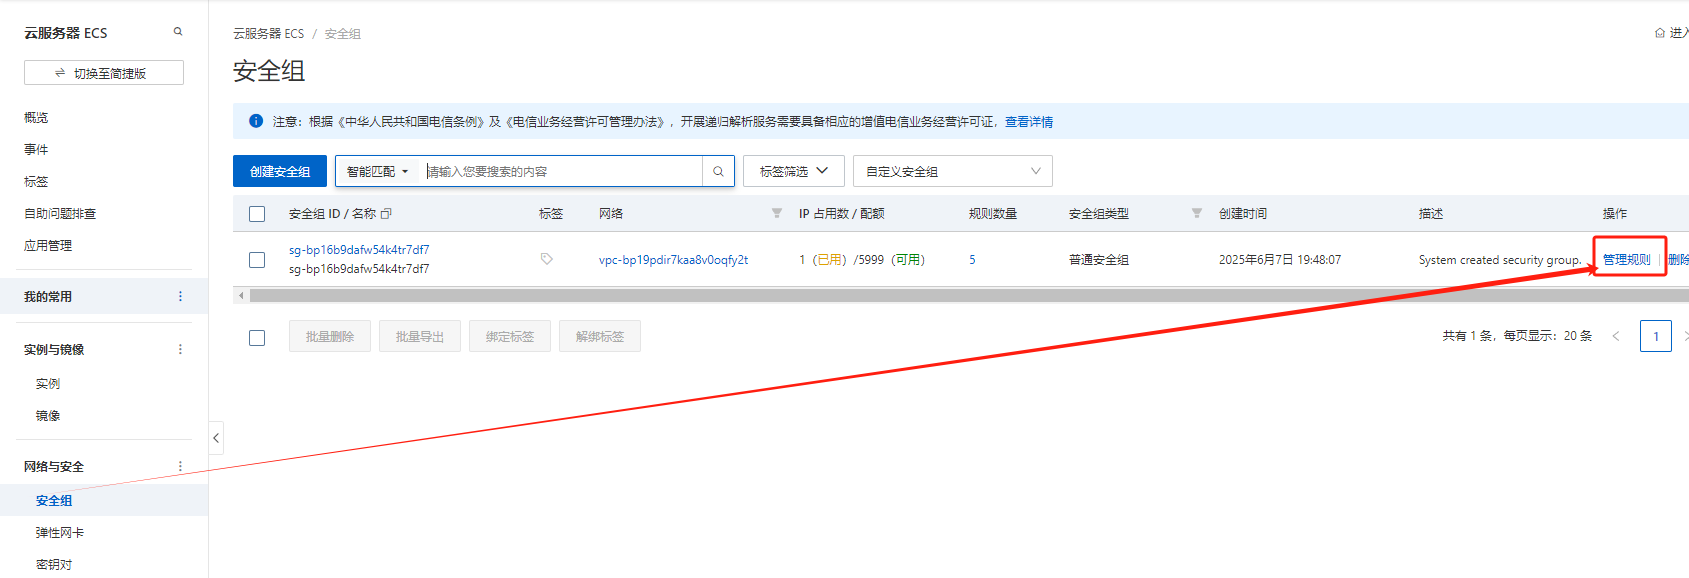The image size is (1689, 578).
Task: Open the 智能匹配 dropdown
Action: click(x=378, y=171)
